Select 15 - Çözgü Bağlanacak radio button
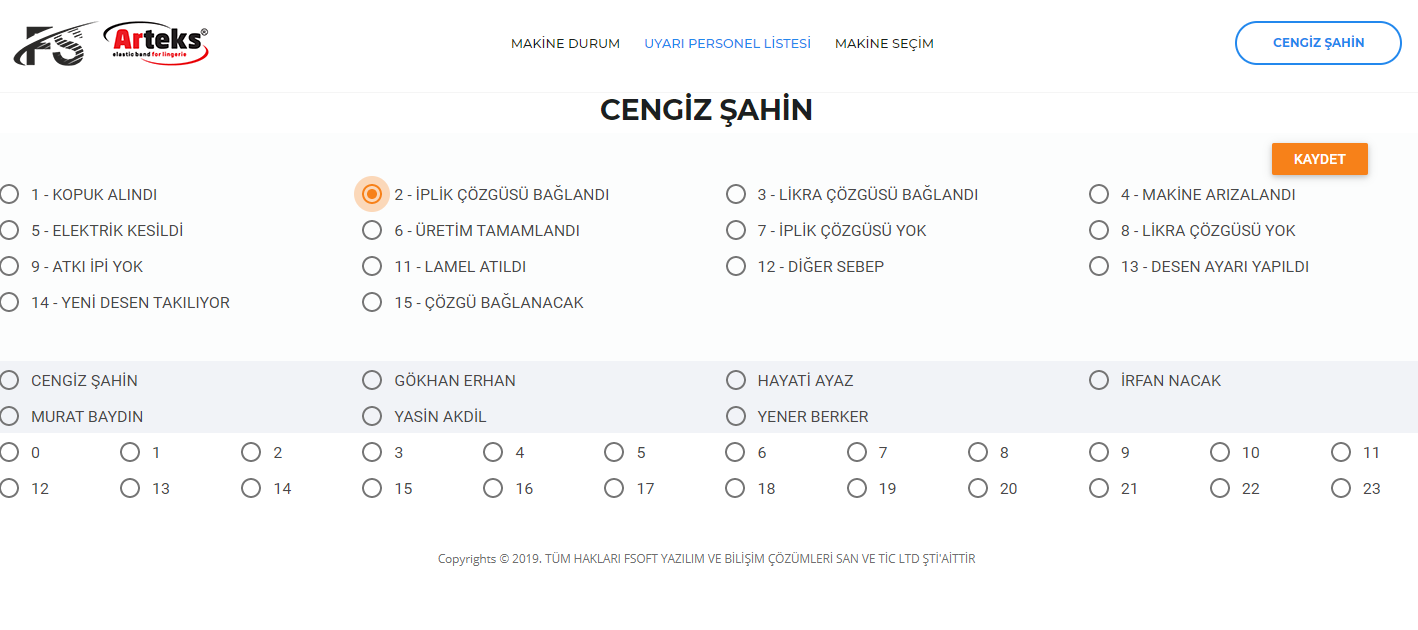Screen dimensions: 1418x630 click(x=372, y=303)
